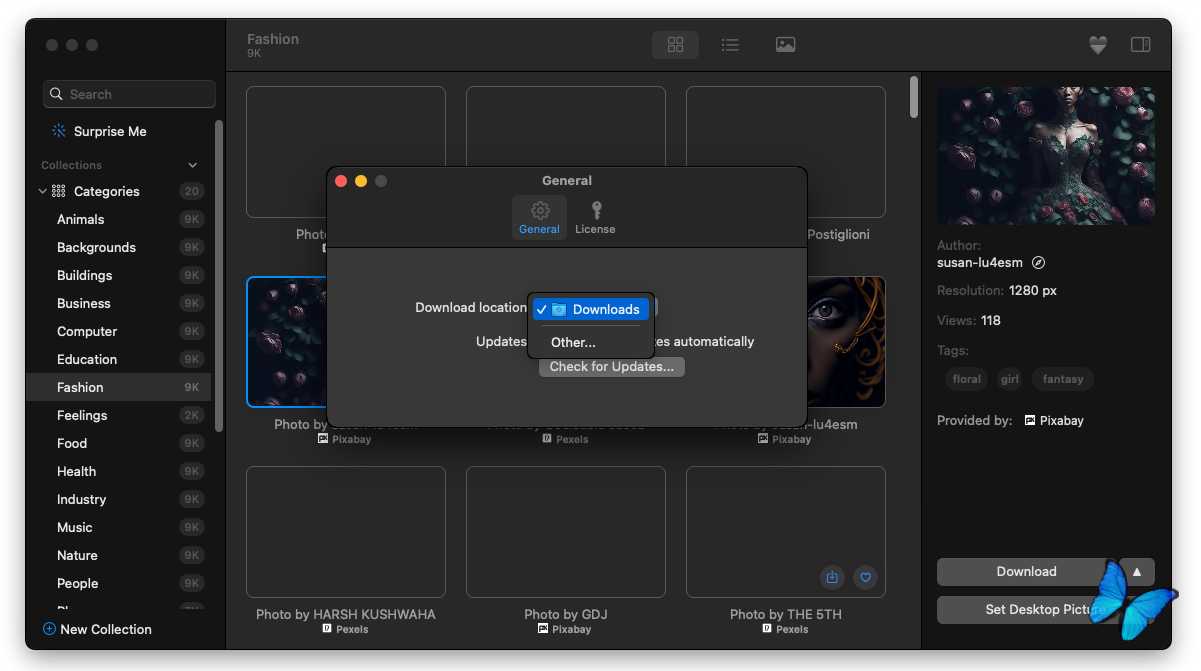Screen dimensions: 1201x671
Task: Switch to grid view layout
Action: [675, 45]
